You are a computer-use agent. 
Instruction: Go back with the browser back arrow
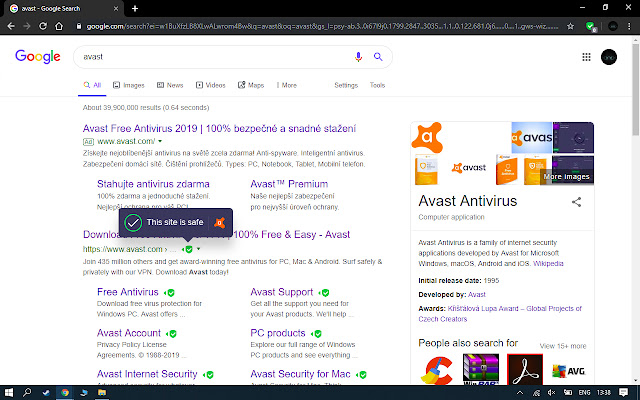coord(11,26)
